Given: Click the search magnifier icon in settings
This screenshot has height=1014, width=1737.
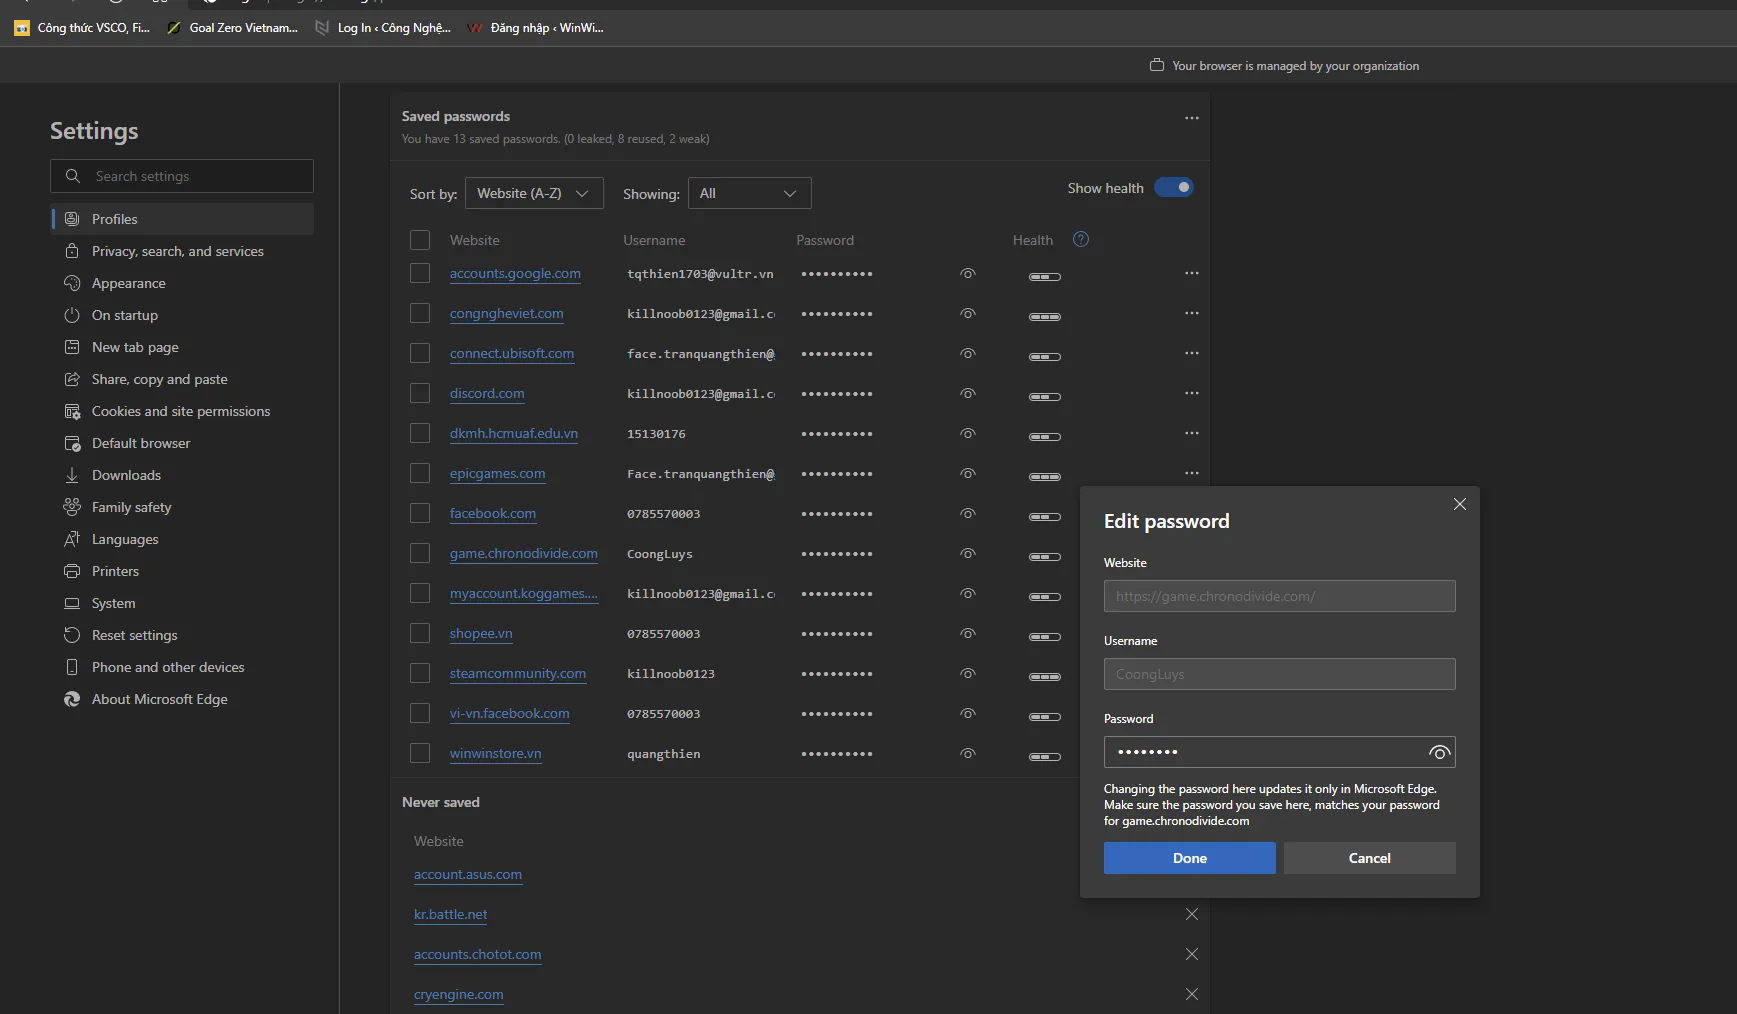Looking at the screenshot, I should [x=72, y=176].
